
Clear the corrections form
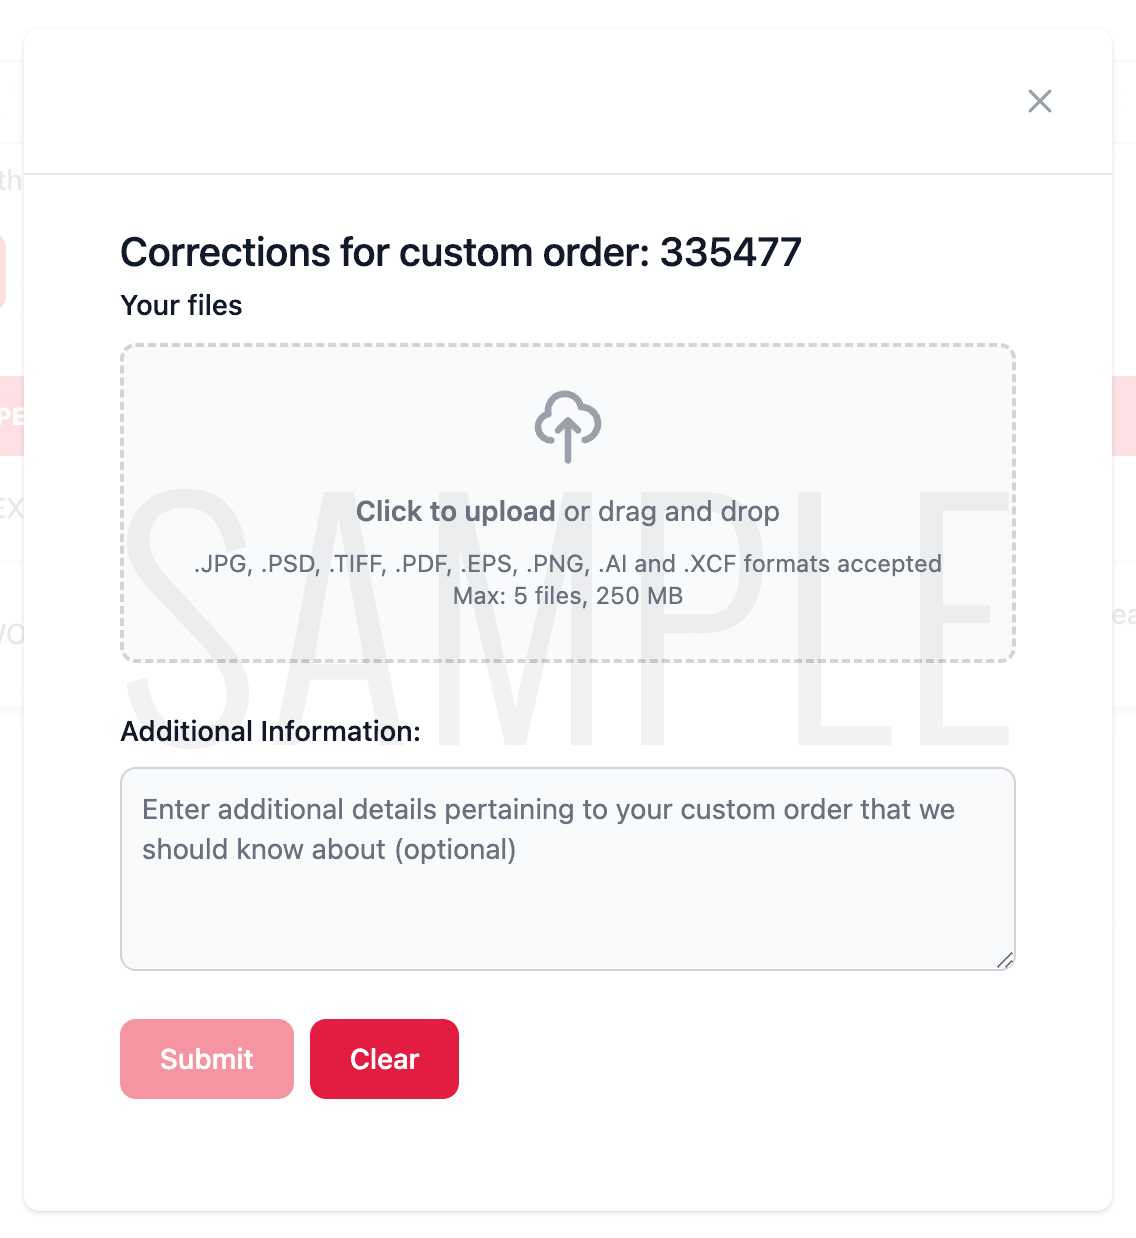pyautogui.click(x=384, y=1059)
